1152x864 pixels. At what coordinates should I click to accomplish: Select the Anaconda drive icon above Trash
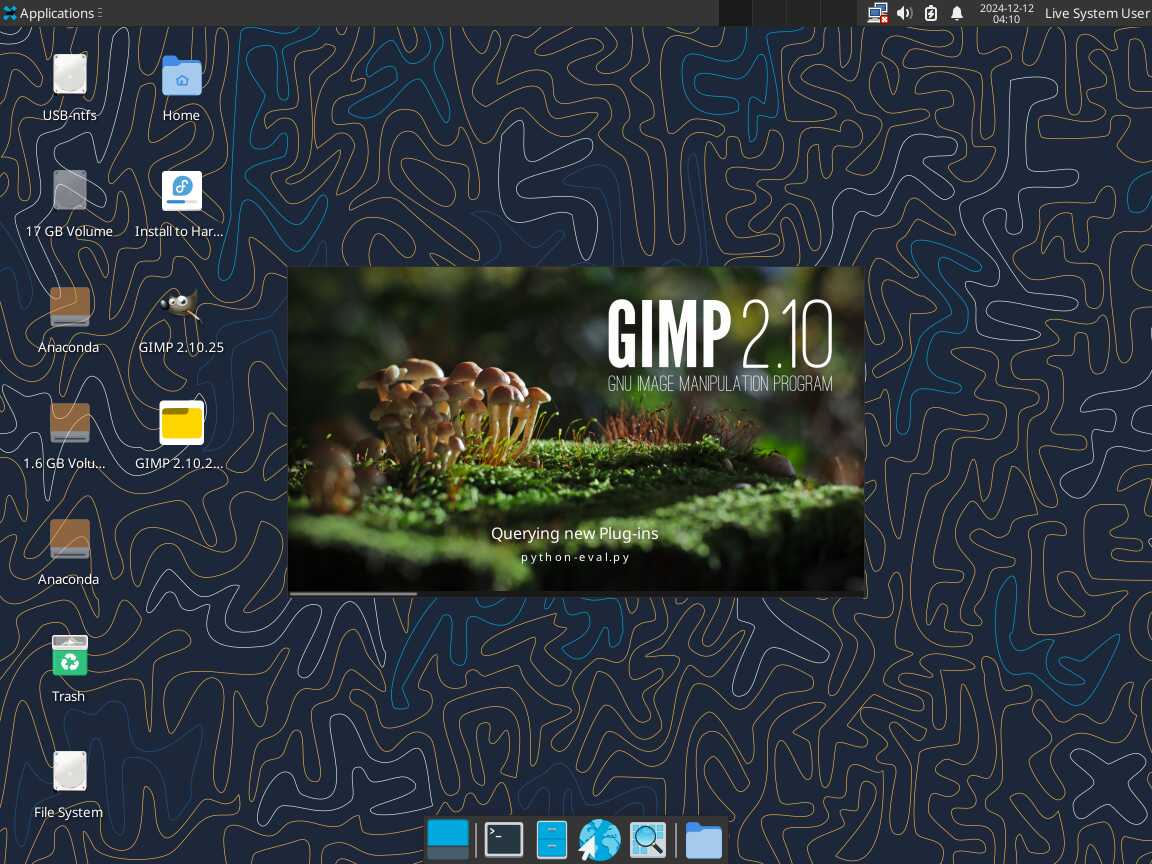[x=70, y=539]
